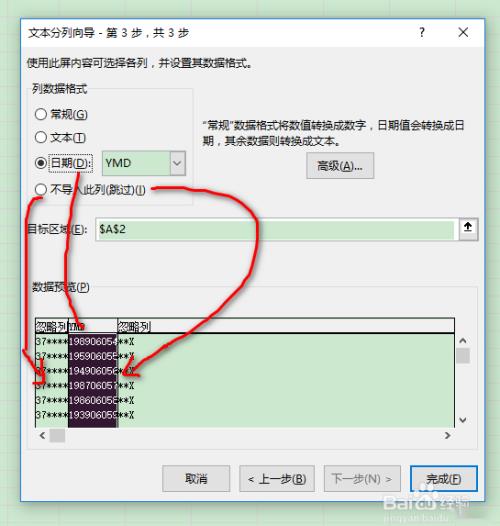
Task: Choose 不导入此列(跳过) skip column option
Action: tap(41, 190)
